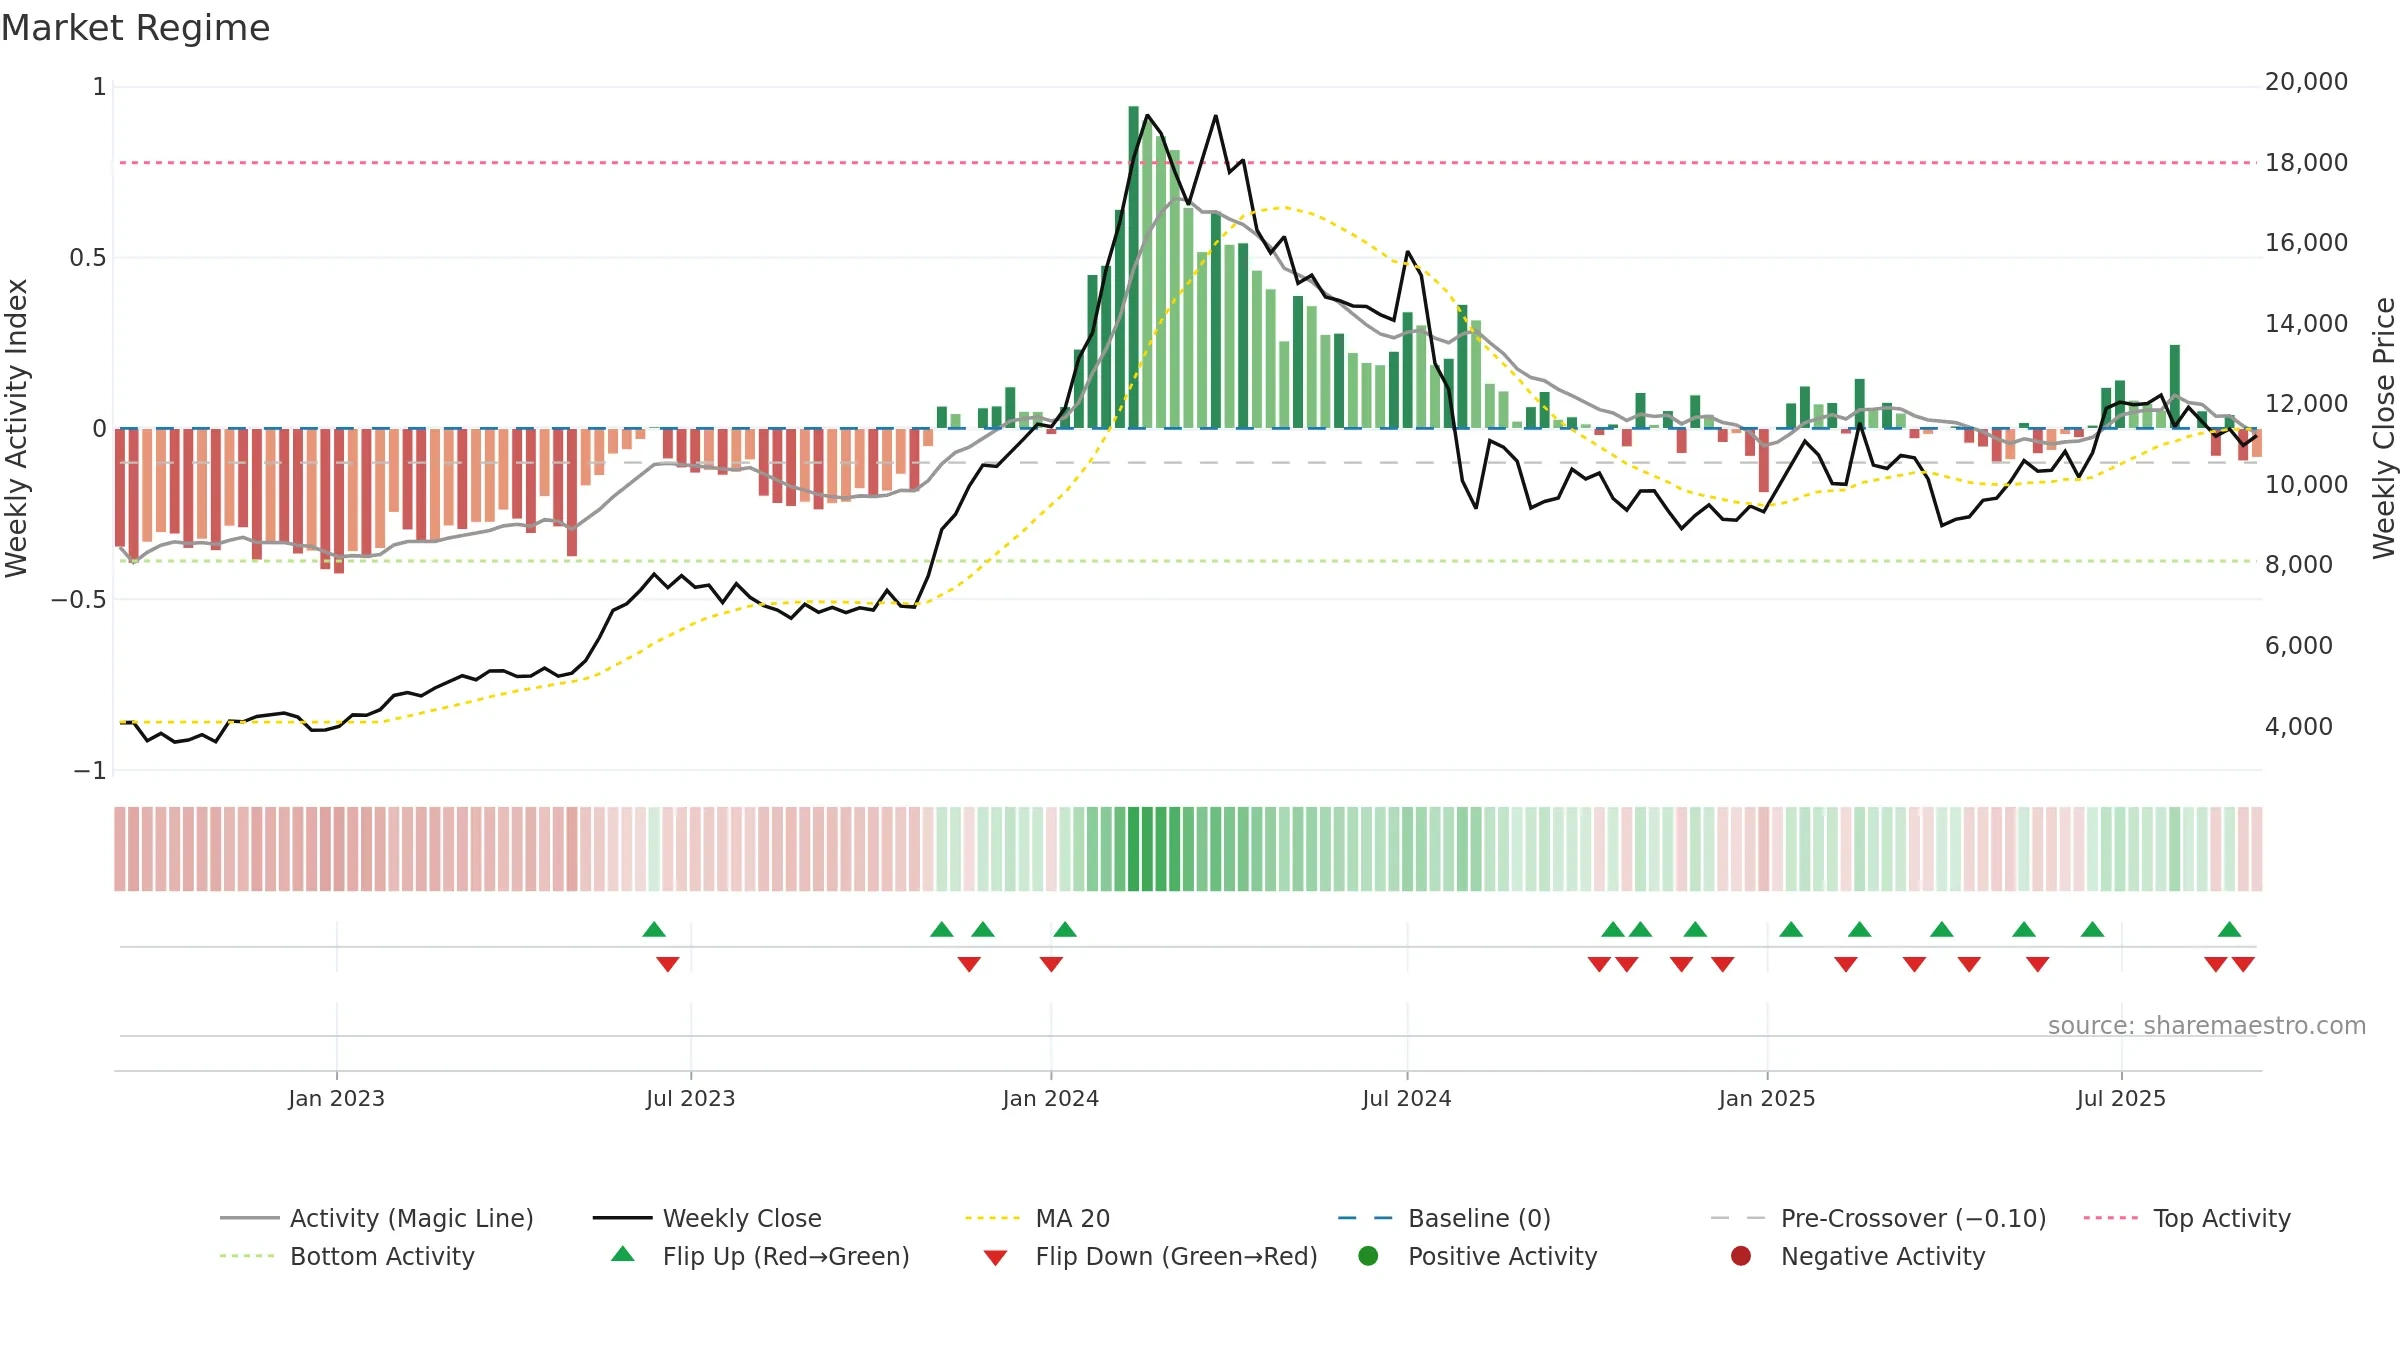The width and height of the screenshot is (2400, 1350).
Task: Click the Negative Activity red circle icon
Action: click(1741, 1256)
